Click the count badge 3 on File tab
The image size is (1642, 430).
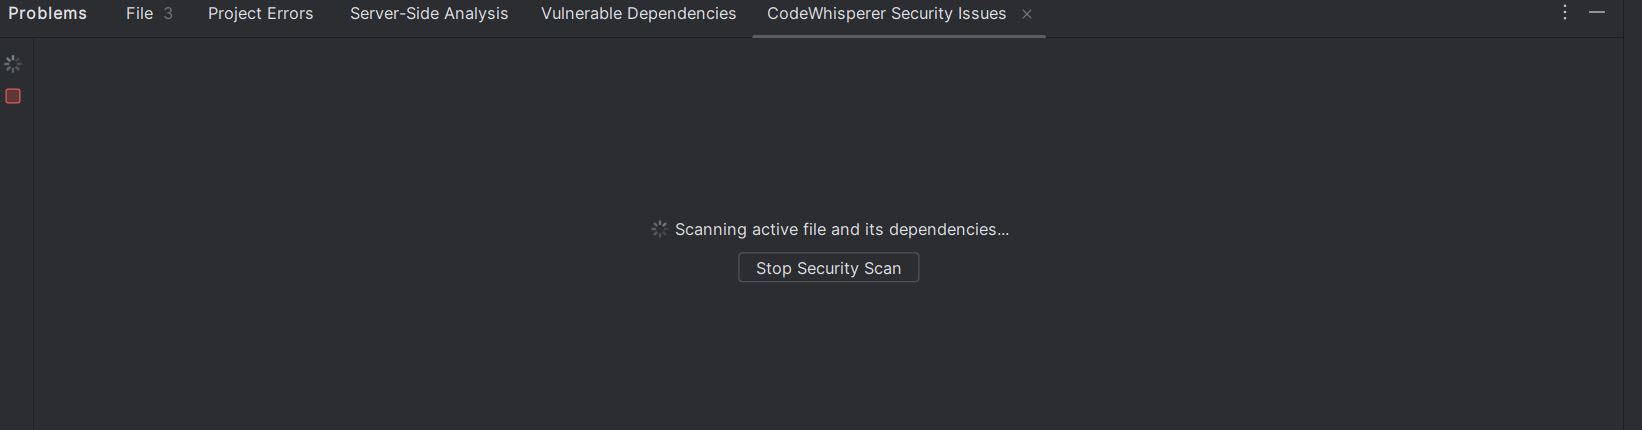click(x=168, y=14)
